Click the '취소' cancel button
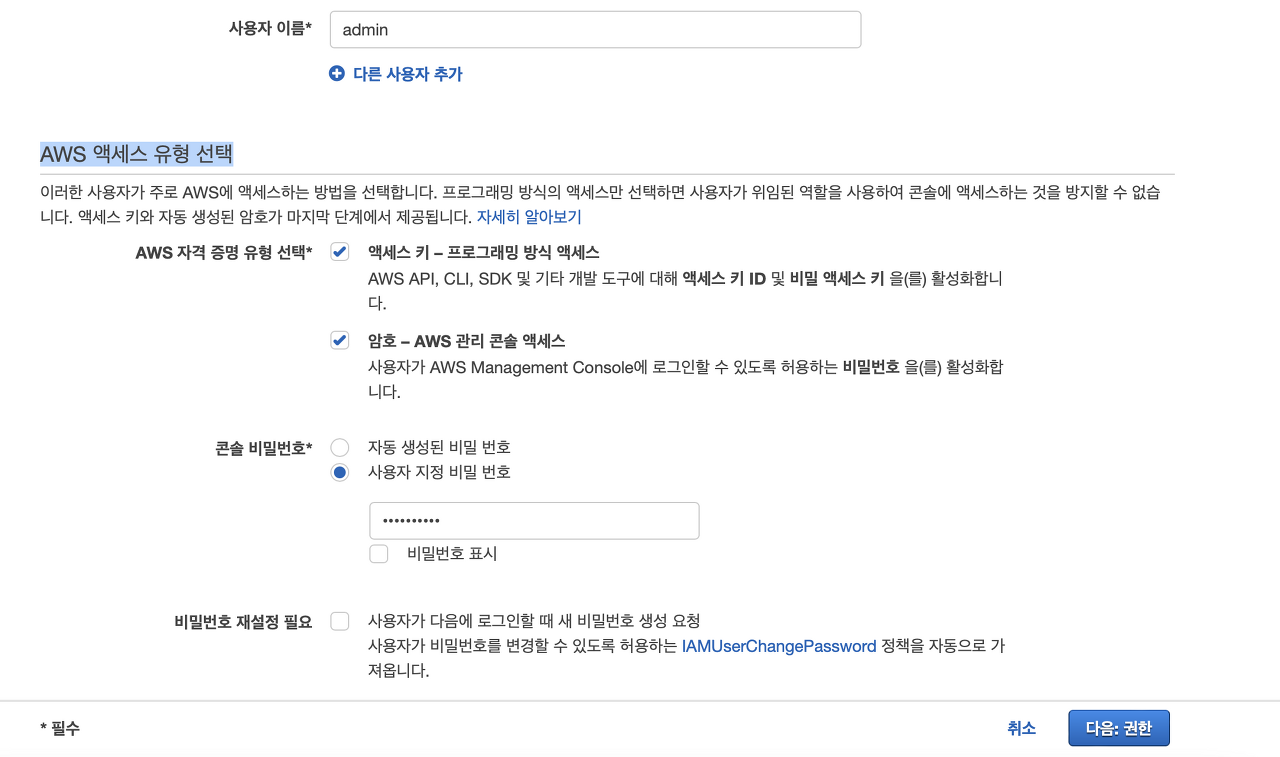Viewport: 1280px width, 757px height. 1021,728
